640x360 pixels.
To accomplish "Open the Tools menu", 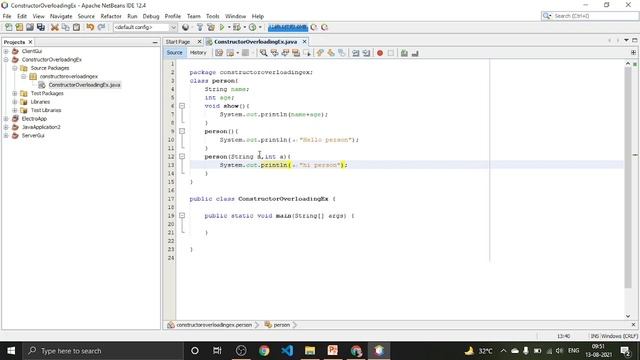I will click(212, 16).
